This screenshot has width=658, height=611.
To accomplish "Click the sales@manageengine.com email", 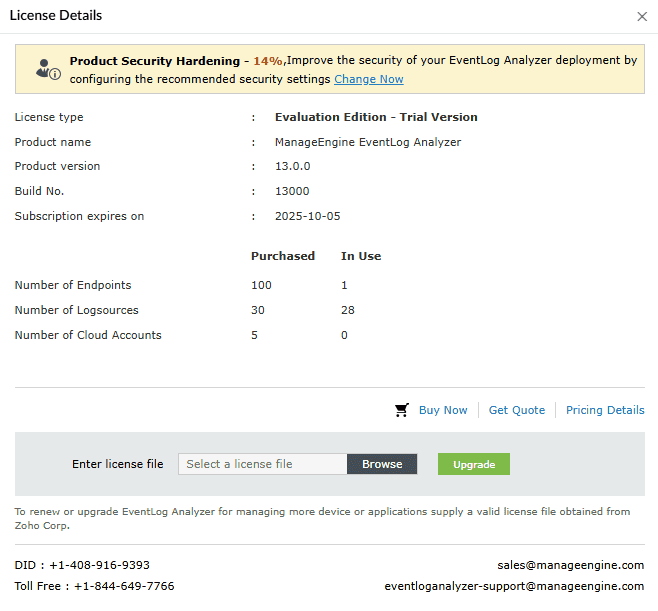I will (x=571, y=565).
